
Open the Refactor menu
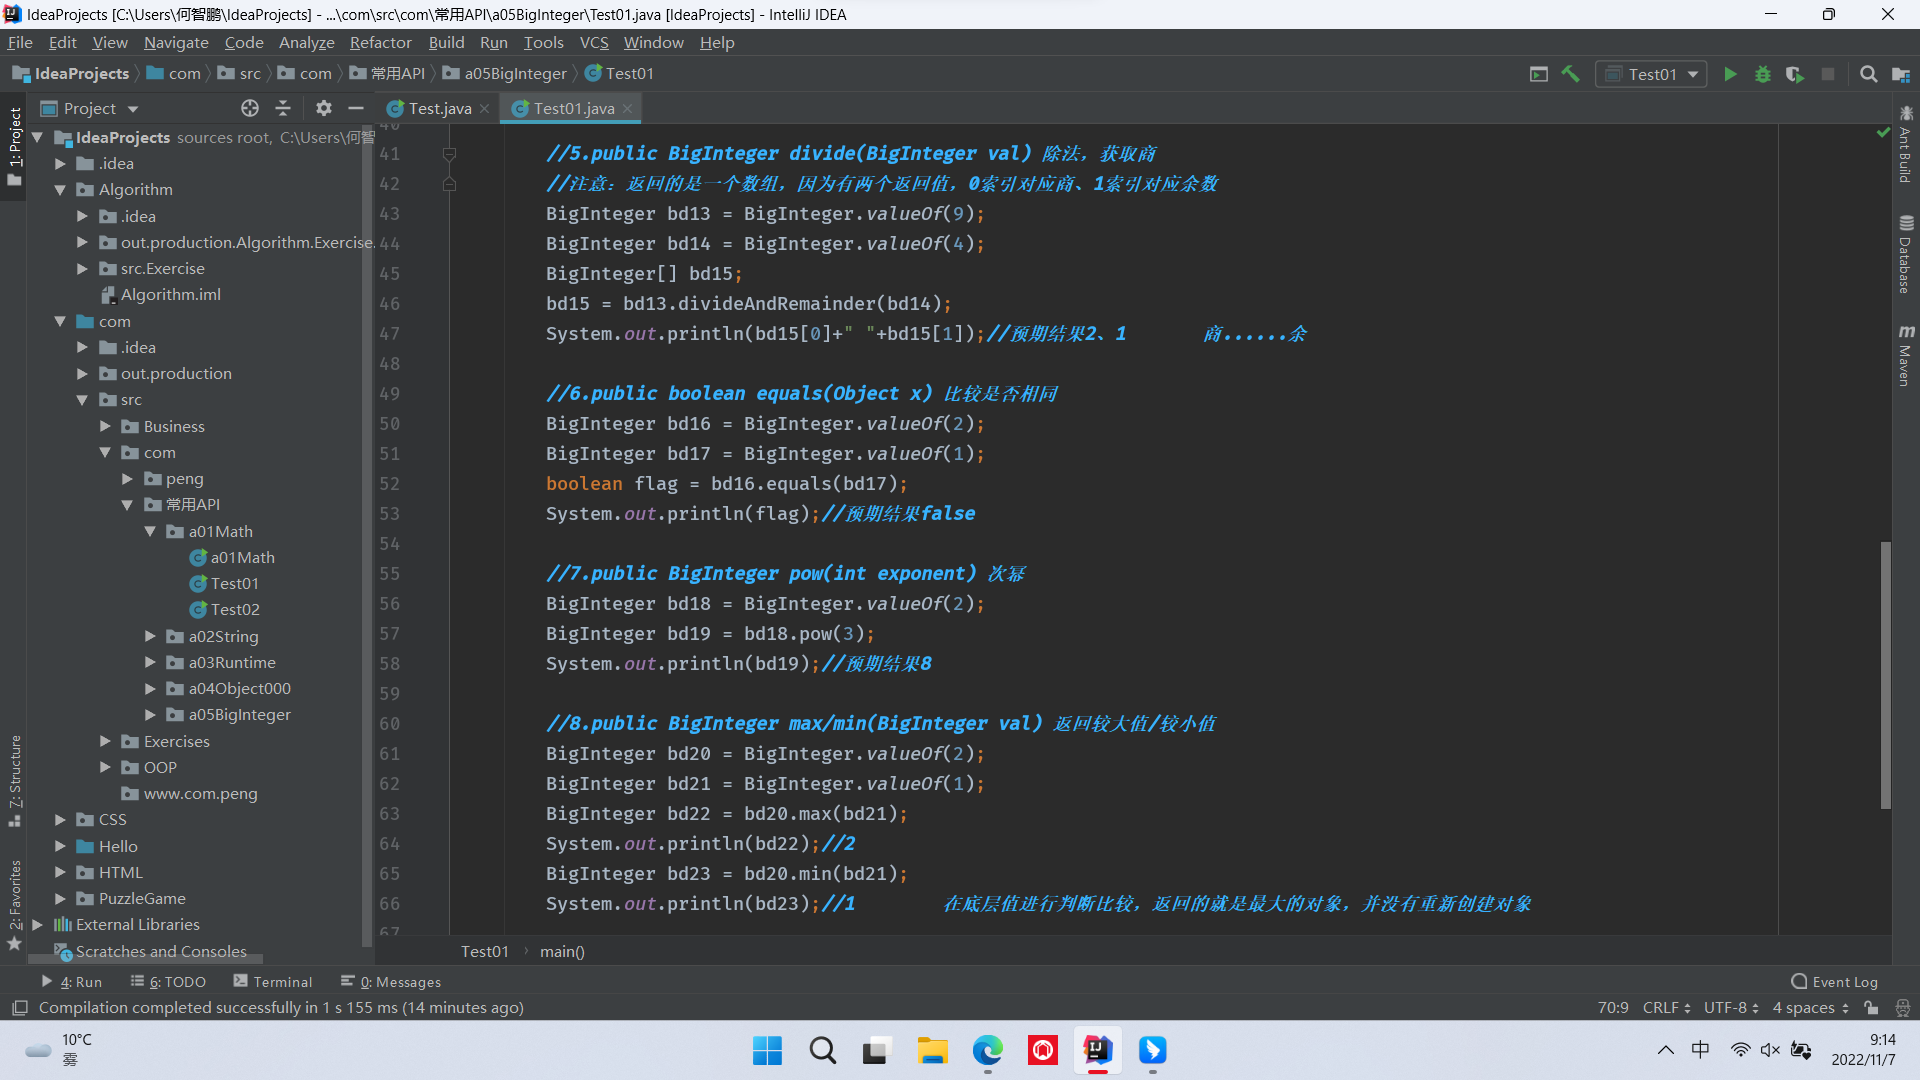pos(380,42)
